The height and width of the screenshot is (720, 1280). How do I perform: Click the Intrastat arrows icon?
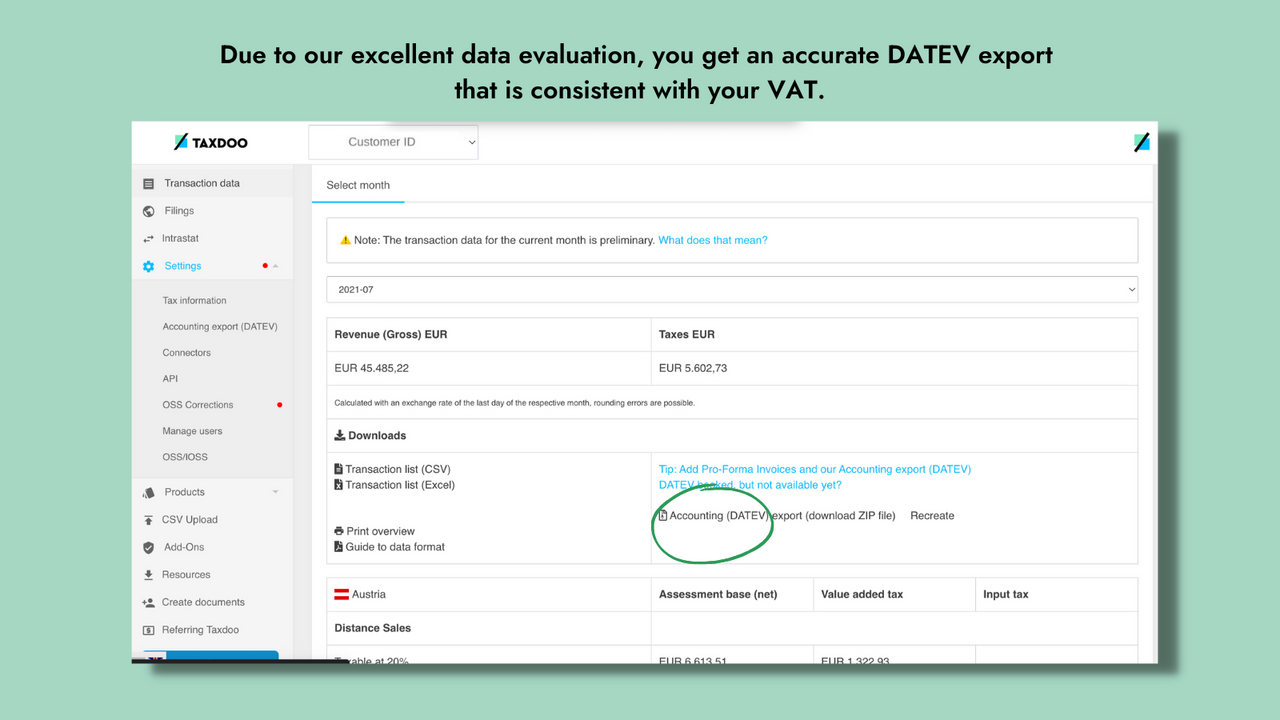(149, 239)
